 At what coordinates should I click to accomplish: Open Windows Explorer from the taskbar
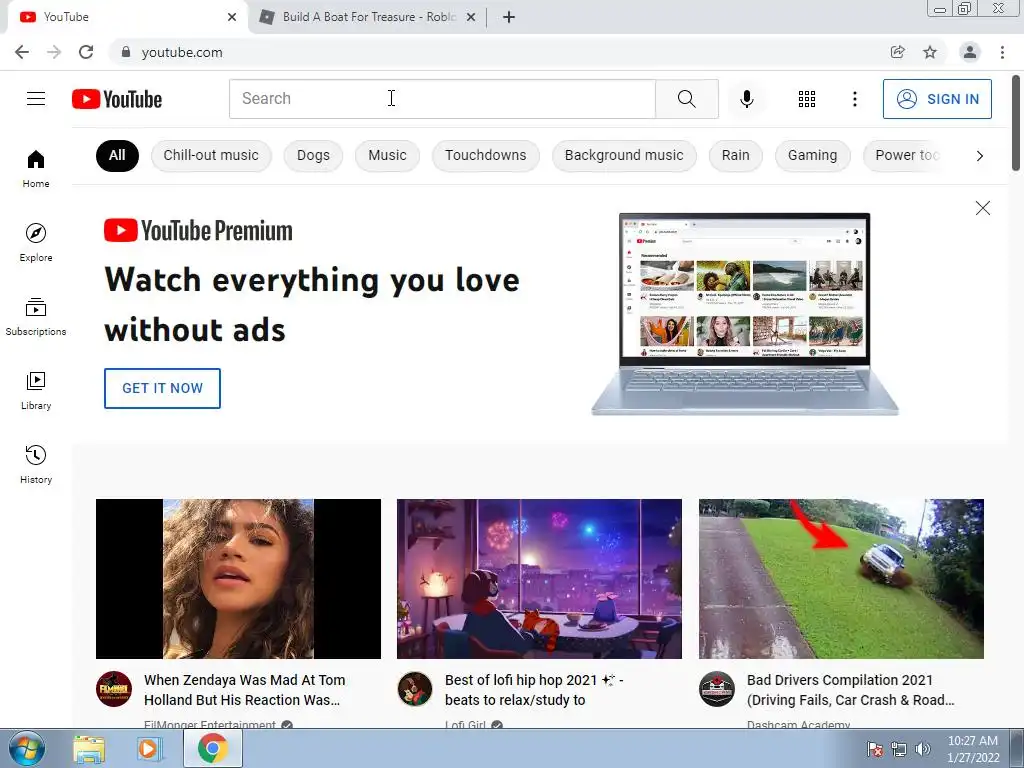pos(89,748)
